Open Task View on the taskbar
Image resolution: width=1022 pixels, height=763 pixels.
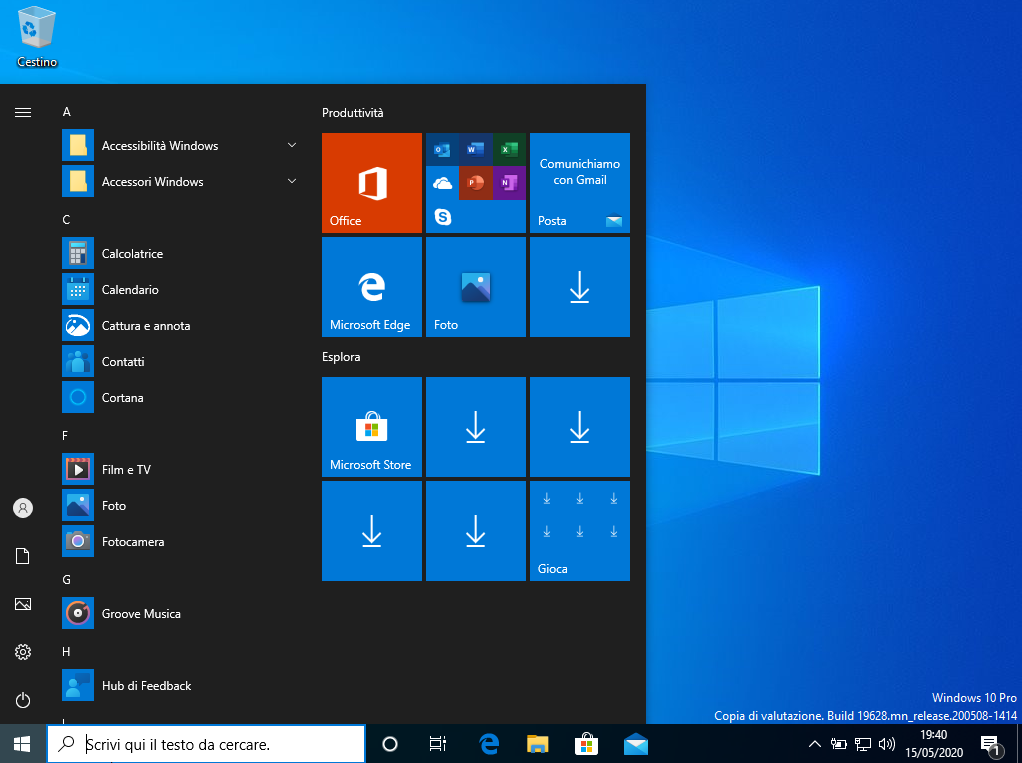click(x=438, y=743)
